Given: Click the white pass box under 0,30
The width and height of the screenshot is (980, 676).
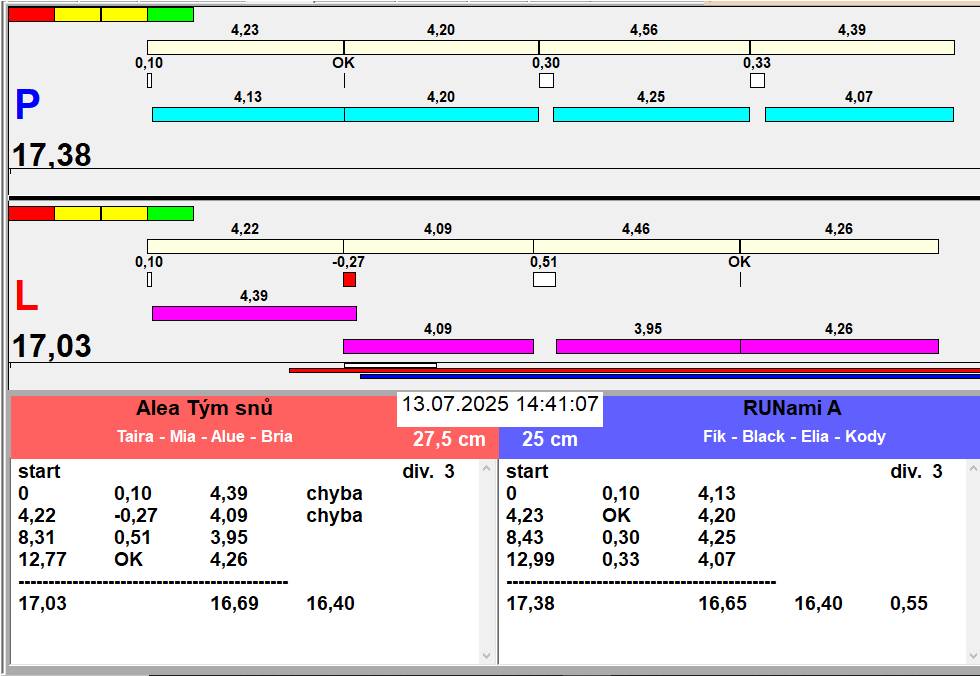Looking at the screenshot, I should pyautogui.click(x=546, y=80).
